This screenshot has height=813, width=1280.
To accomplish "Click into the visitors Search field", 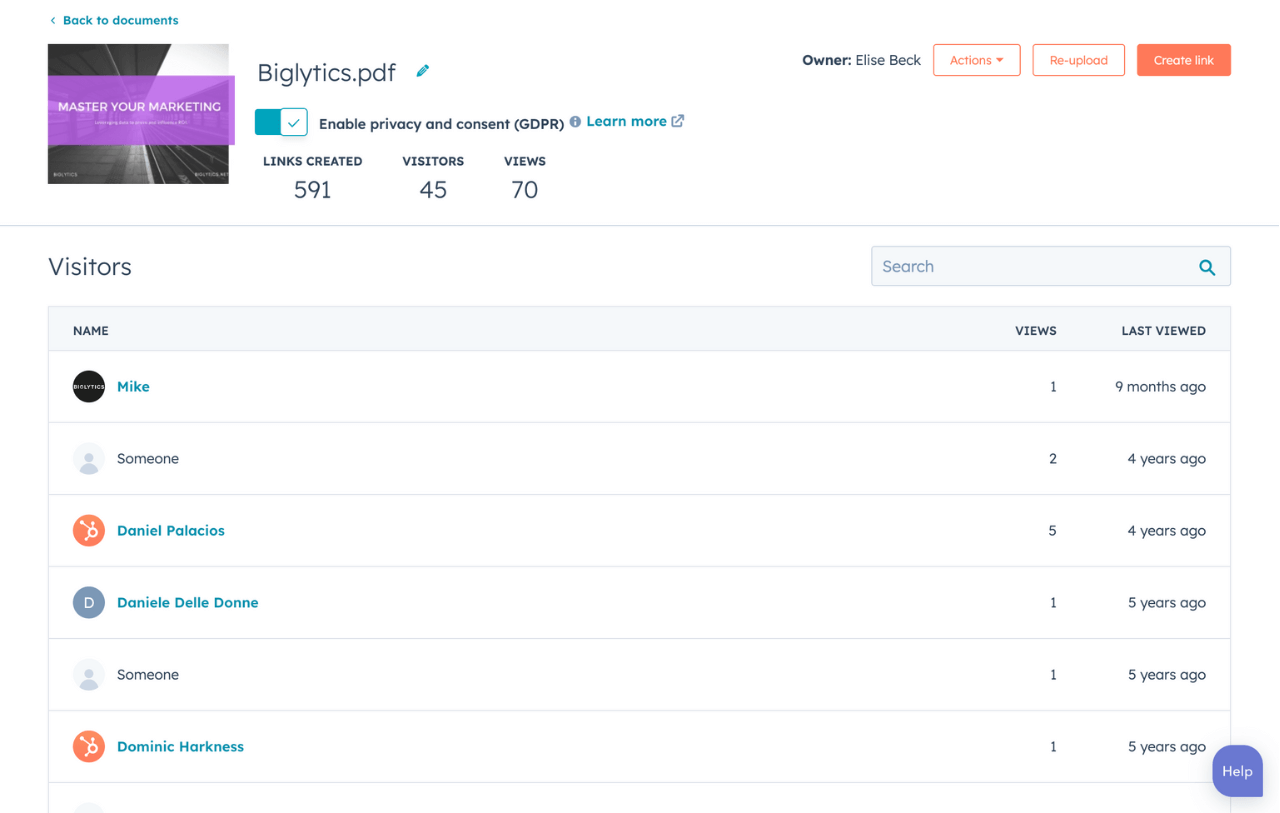I will click(x=1030, y=267).
